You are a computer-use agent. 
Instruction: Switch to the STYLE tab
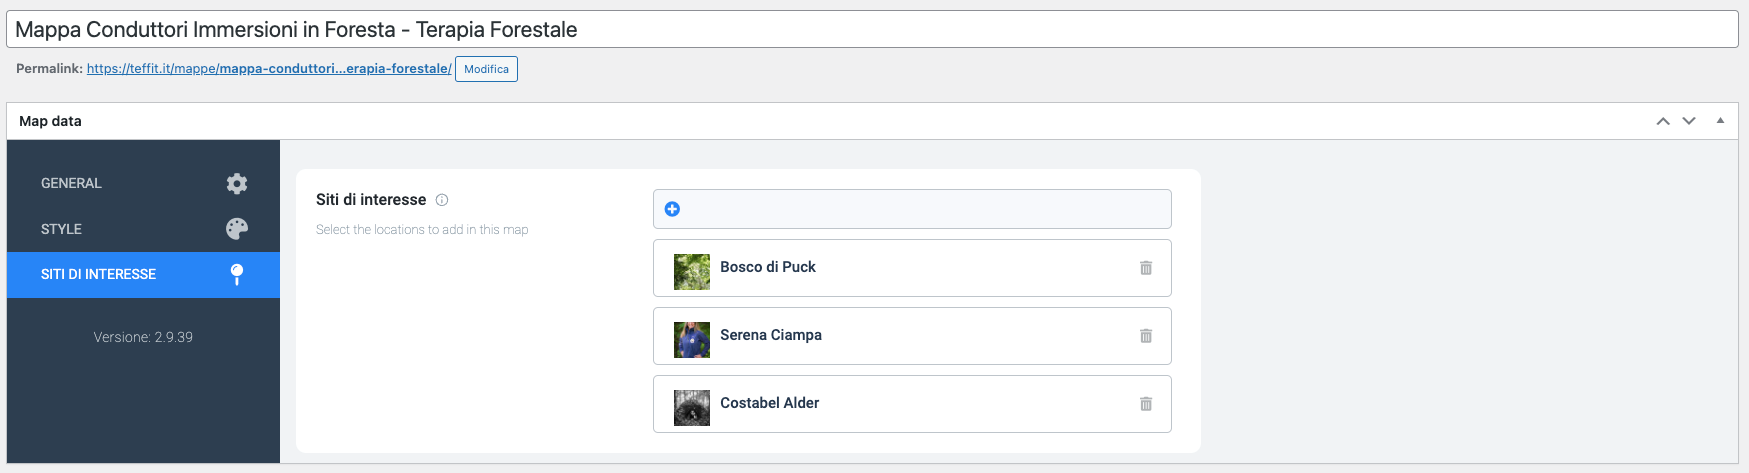click(62, 229)
